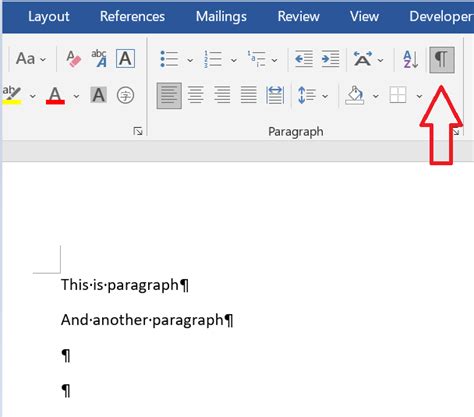This screenshot has width=474, height=417.
Task: Open Bullets list dropdown arrow
Action: tap(190, 60)
